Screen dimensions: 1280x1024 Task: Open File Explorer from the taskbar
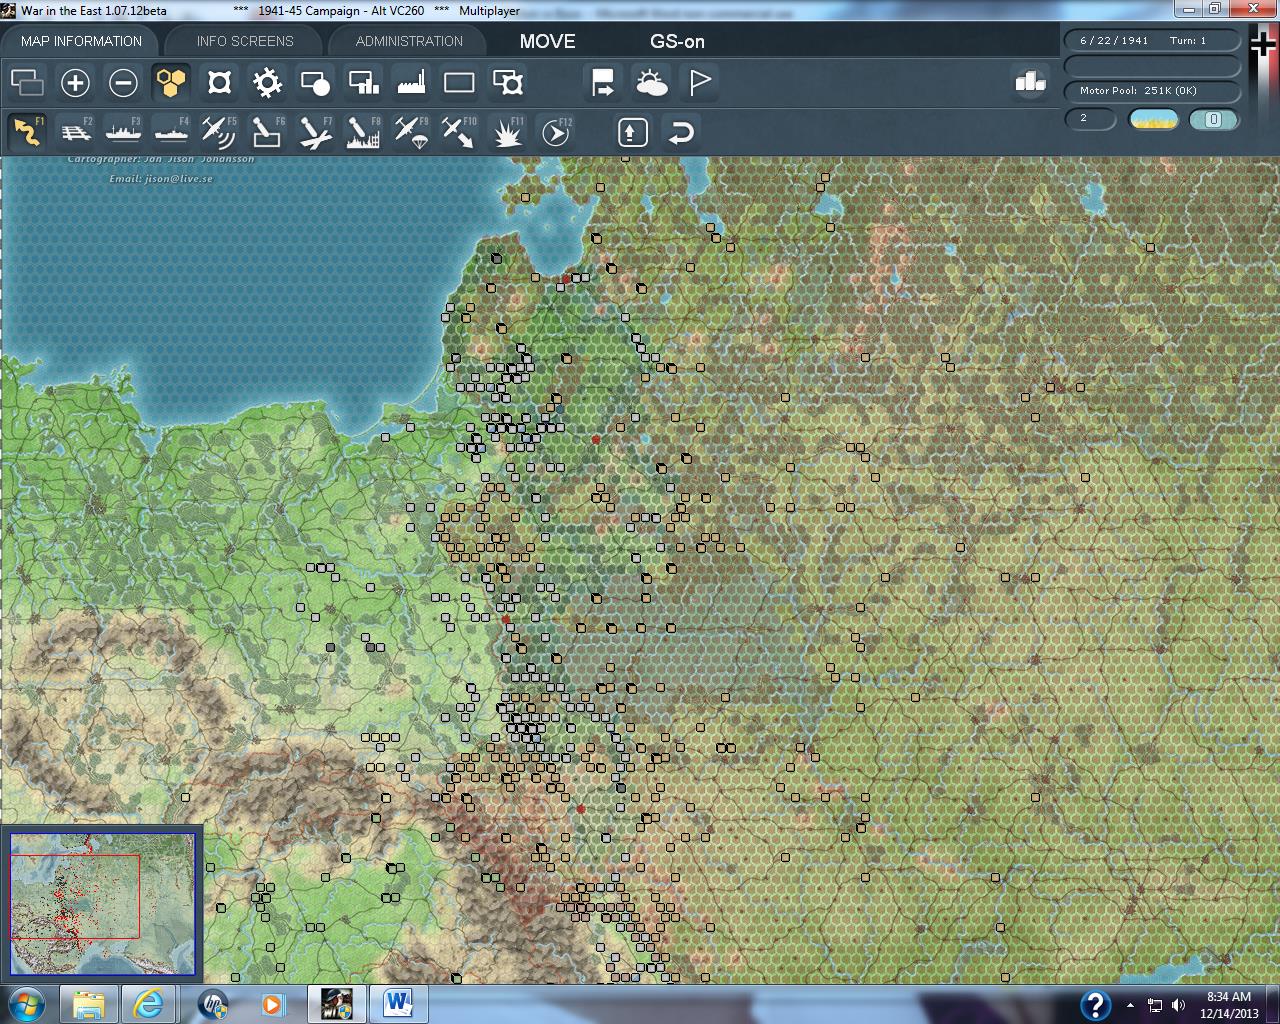coord(89,1003)
